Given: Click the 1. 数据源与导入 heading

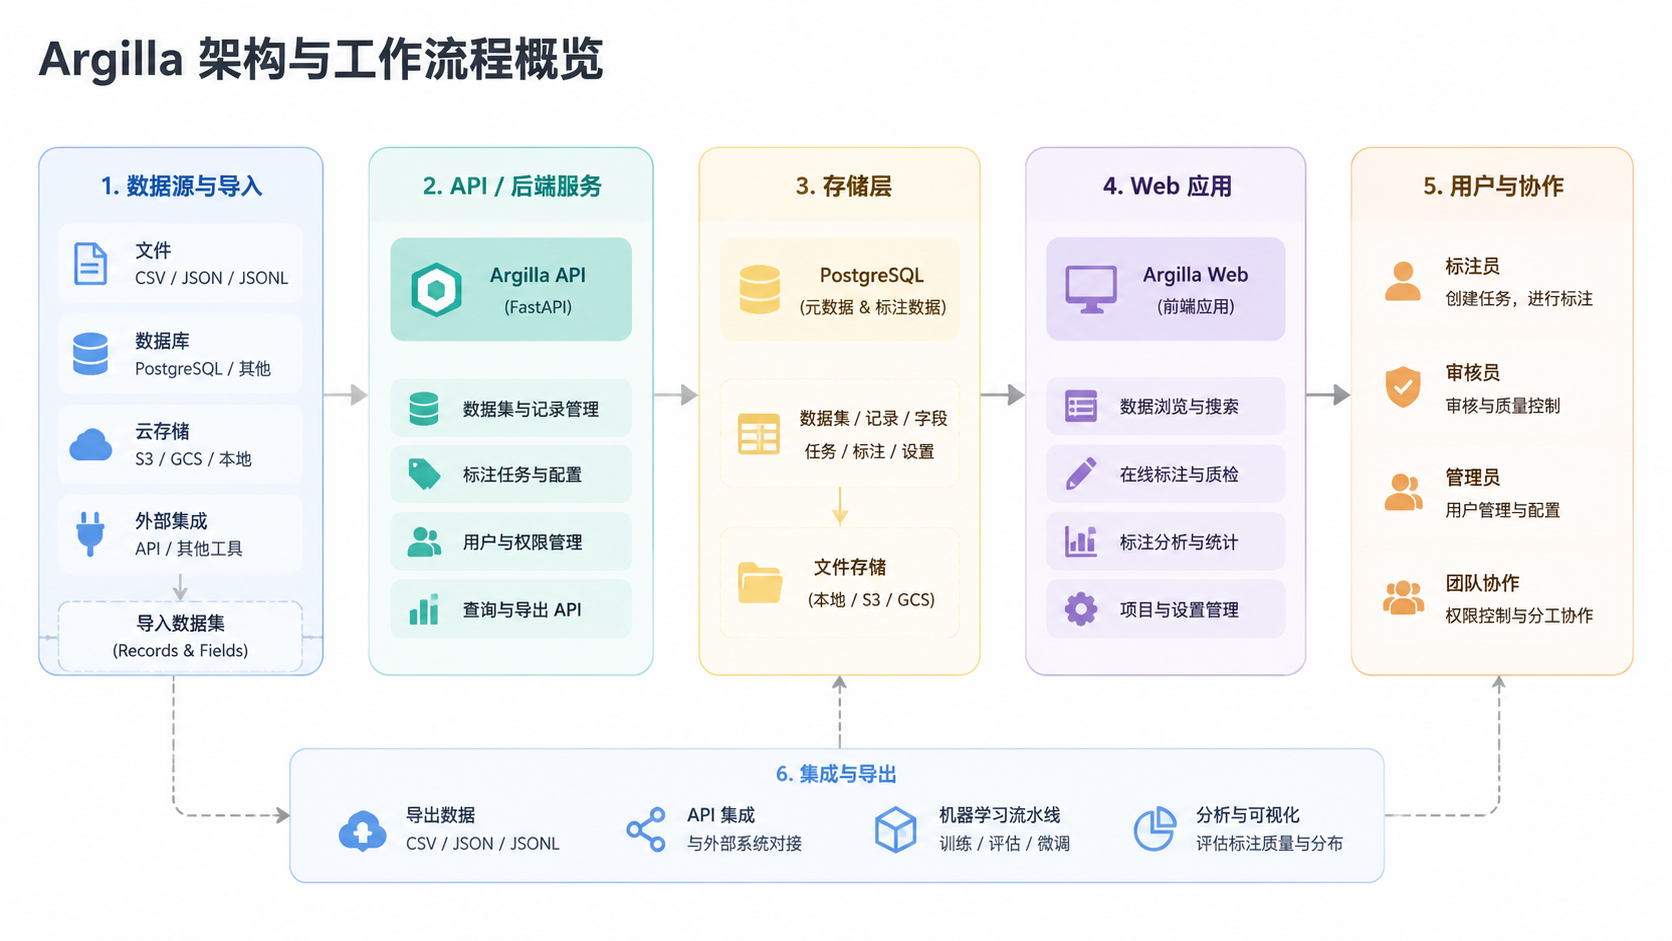Looking at the screenshot, I should (x=181, y=186).
